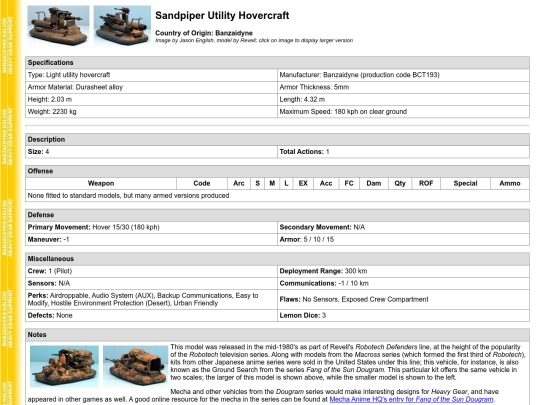This screenshot has height=405, width=540.
Task: Click the Weight: 2230 kg cell
Action: [x=151, y=112]
